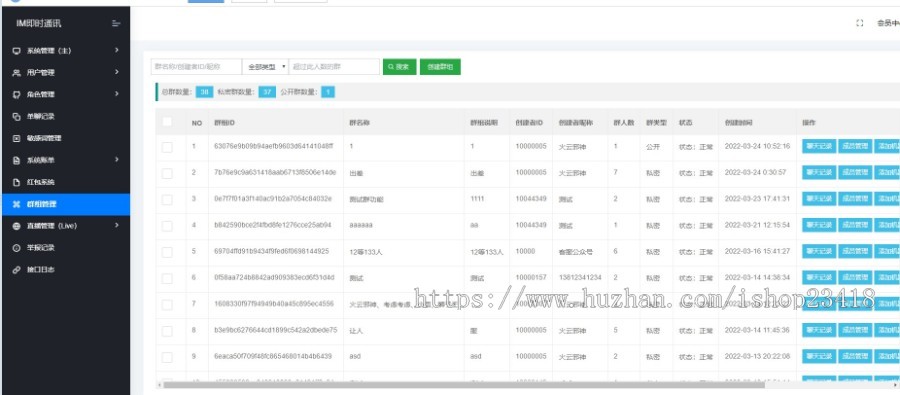Click the green 创建群组 button
This screenshot has height=395, width=900.
tap(440, 67)
